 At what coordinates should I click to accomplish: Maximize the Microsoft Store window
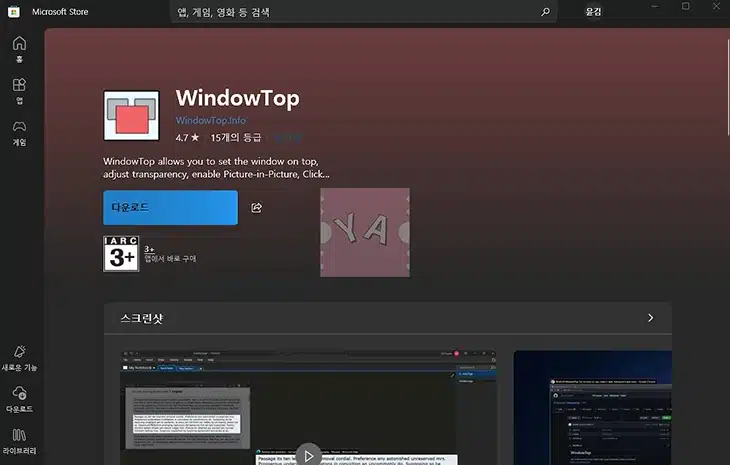685,7
